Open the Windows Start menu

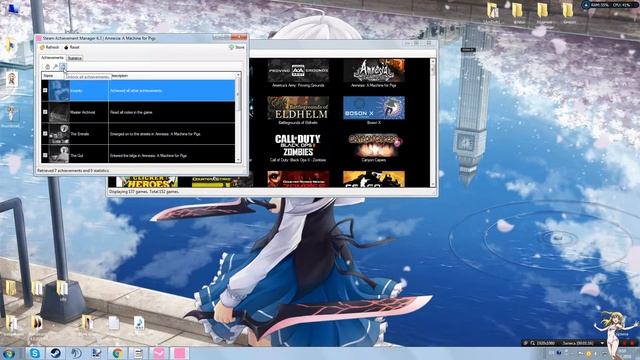point(9,353)
